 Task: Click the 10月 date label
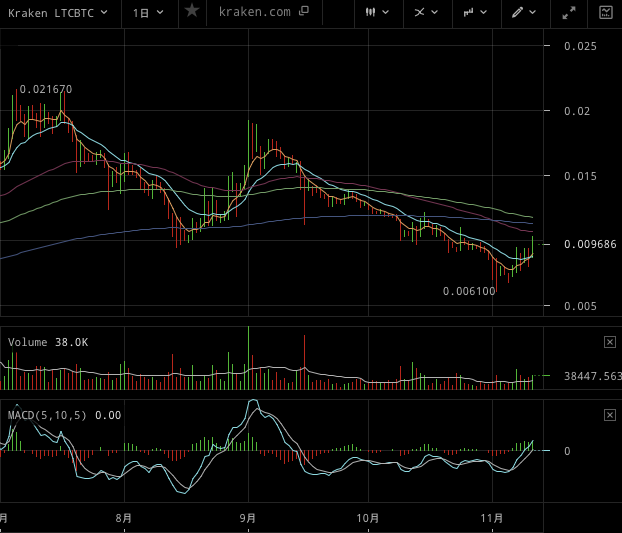coord(368,518)
